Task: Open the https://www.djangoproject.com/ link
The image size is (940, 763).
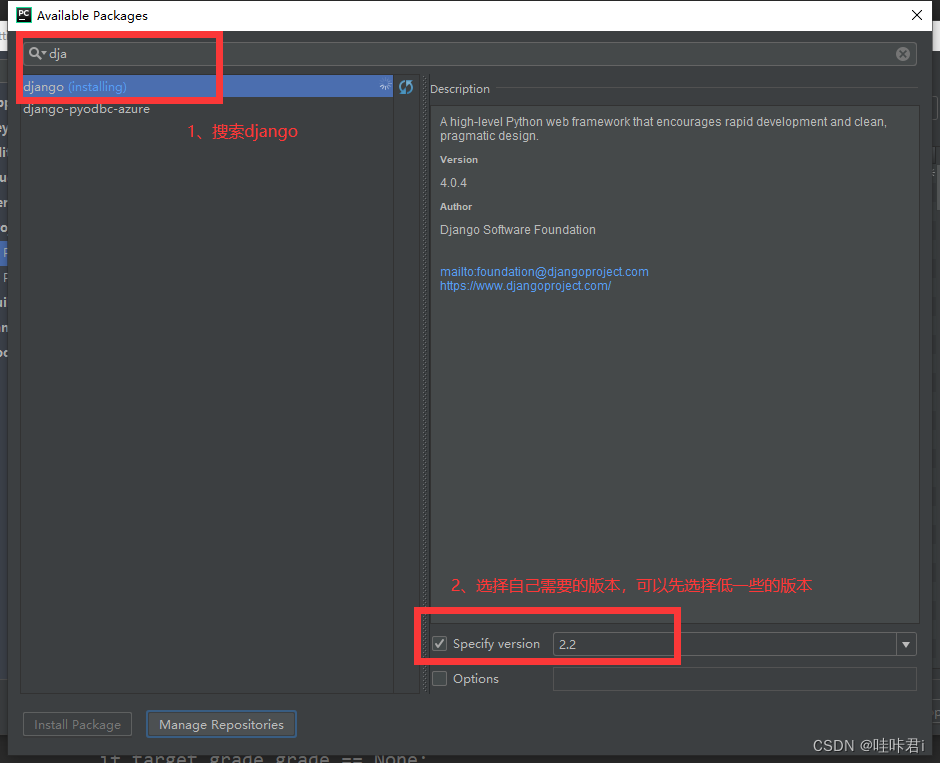Action: pyautogui.click(x=526, y=286)
